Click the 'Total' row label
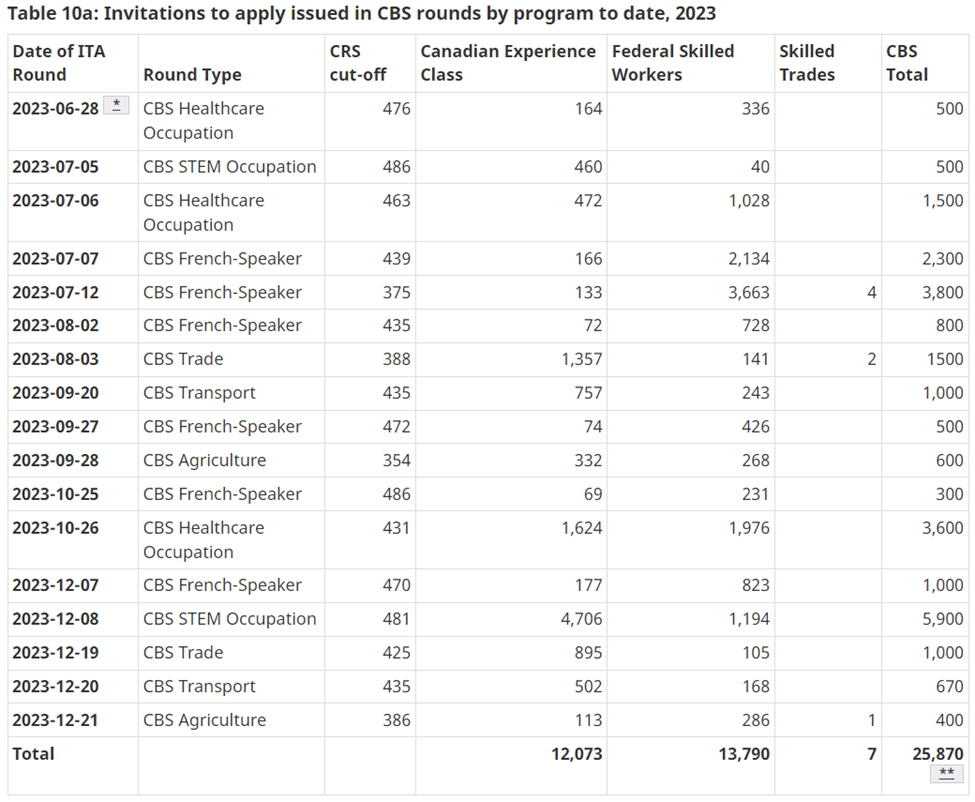The width and height of the screenshot is (975, 802). tap(34, 754)
